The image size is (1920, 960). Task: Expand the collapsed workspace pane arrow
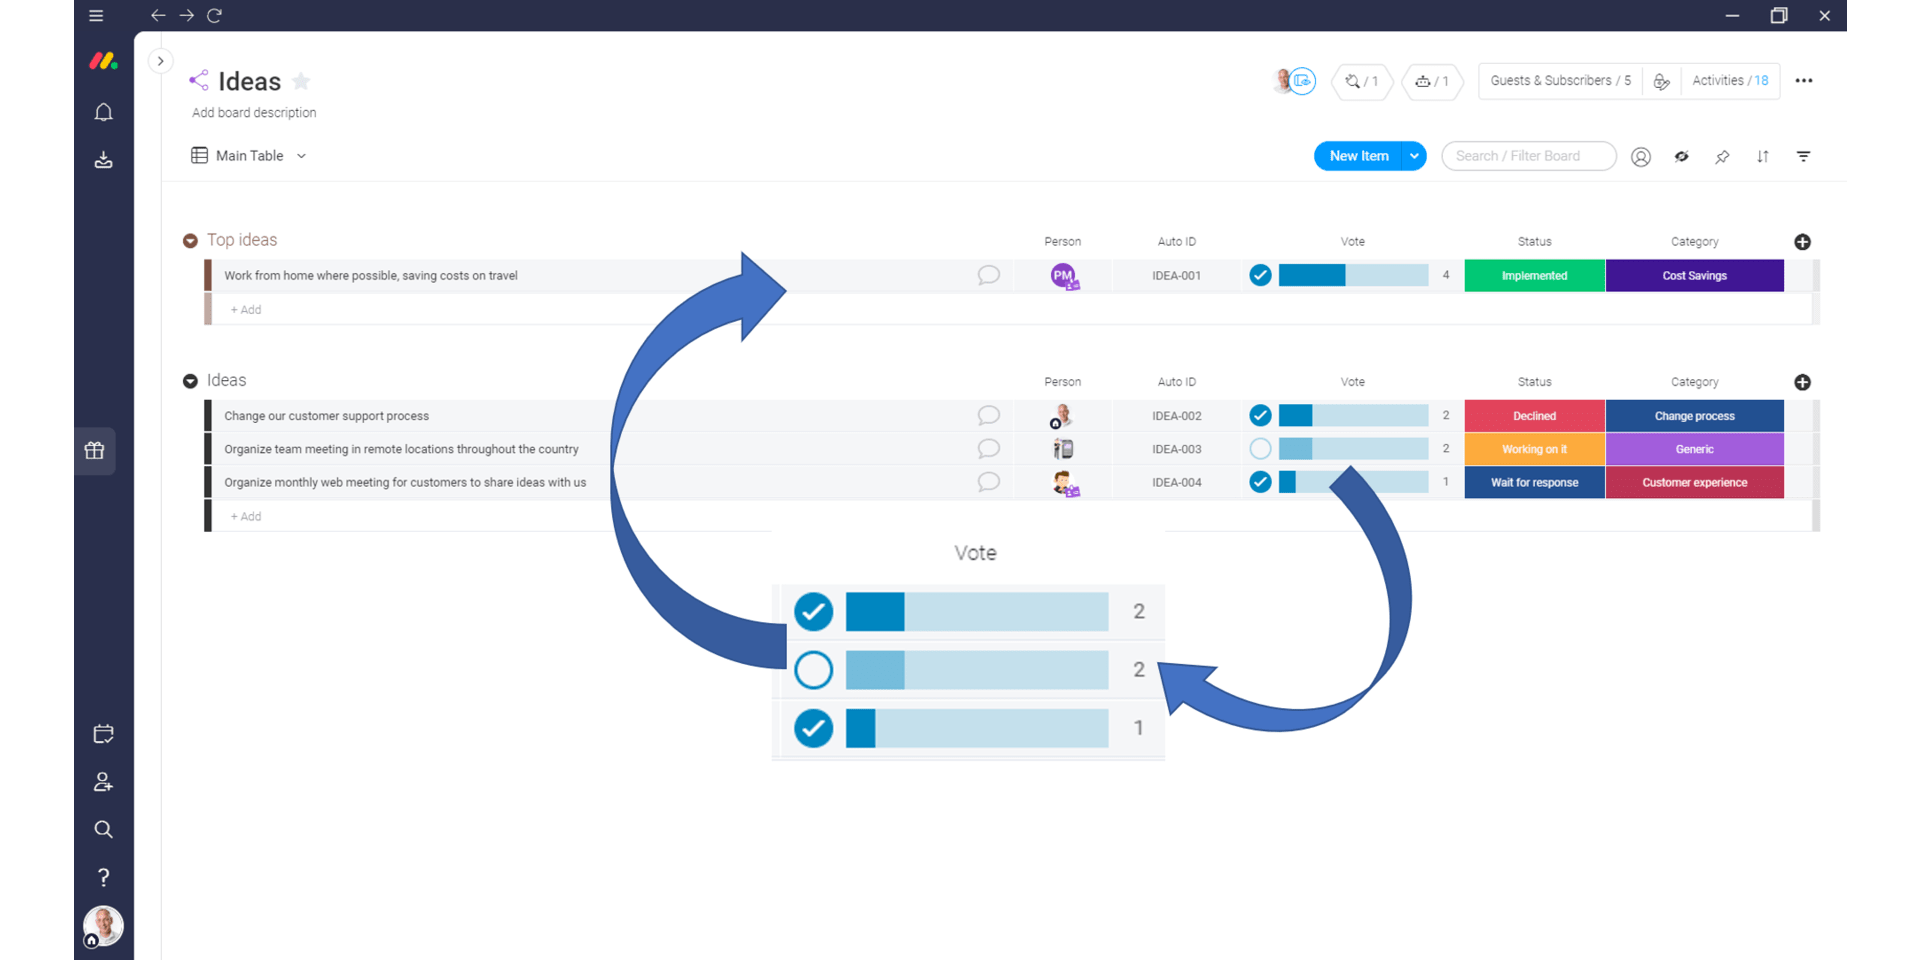[160, 61]
